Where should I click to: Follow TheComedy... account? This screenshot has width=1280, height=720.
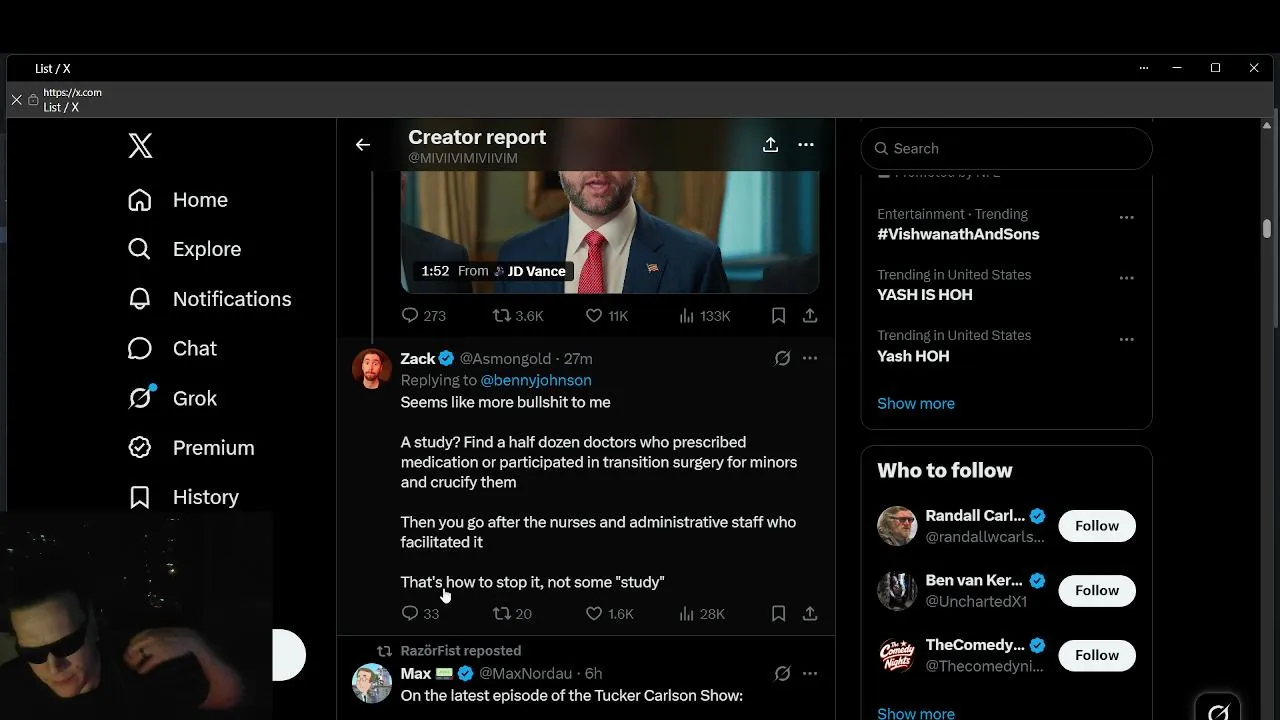(1097, 655)
